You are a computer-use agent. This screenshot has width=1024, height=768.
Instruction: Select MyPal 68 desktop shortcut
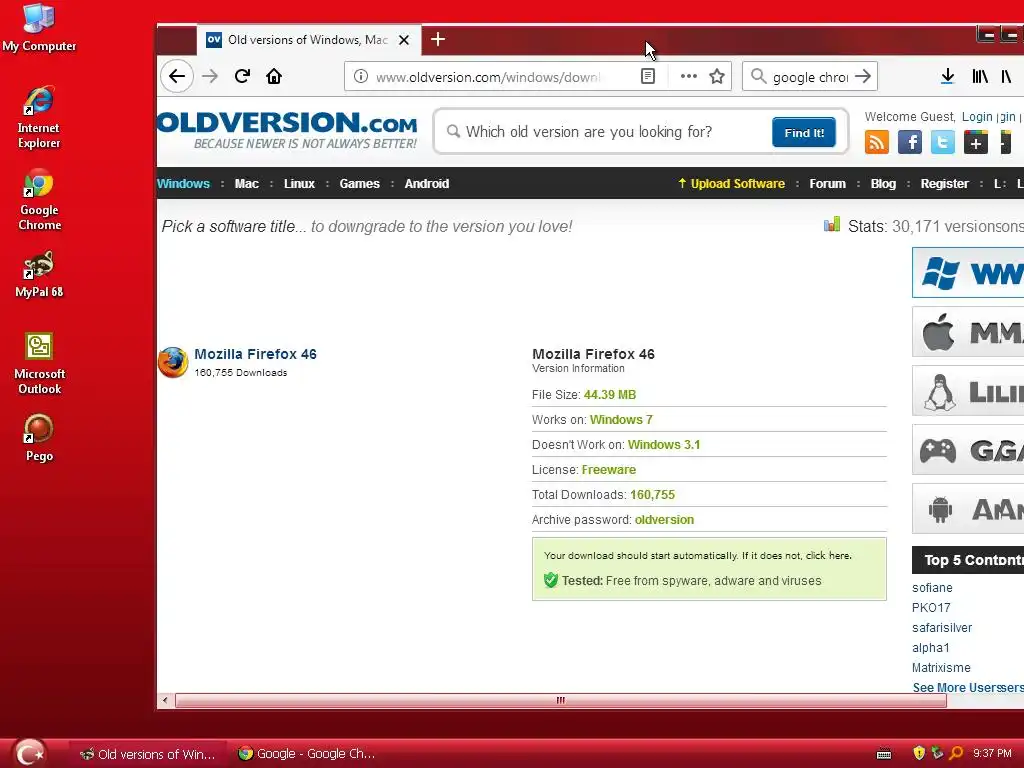(39, 274)
